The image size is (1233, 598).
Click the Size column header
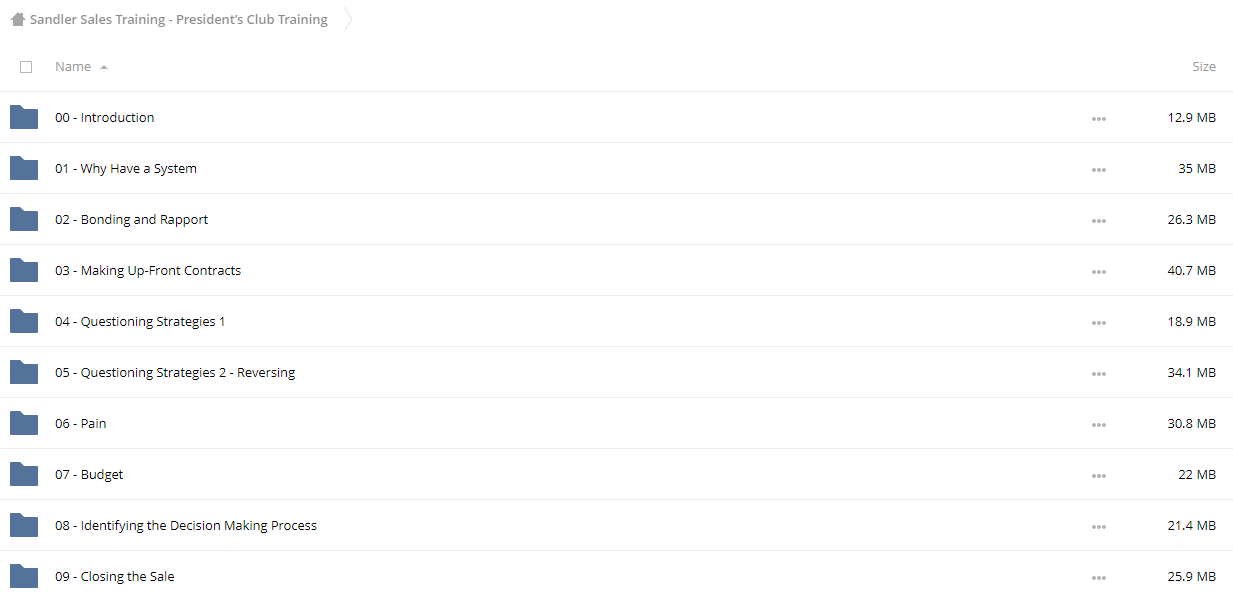tap(1204, 67)
